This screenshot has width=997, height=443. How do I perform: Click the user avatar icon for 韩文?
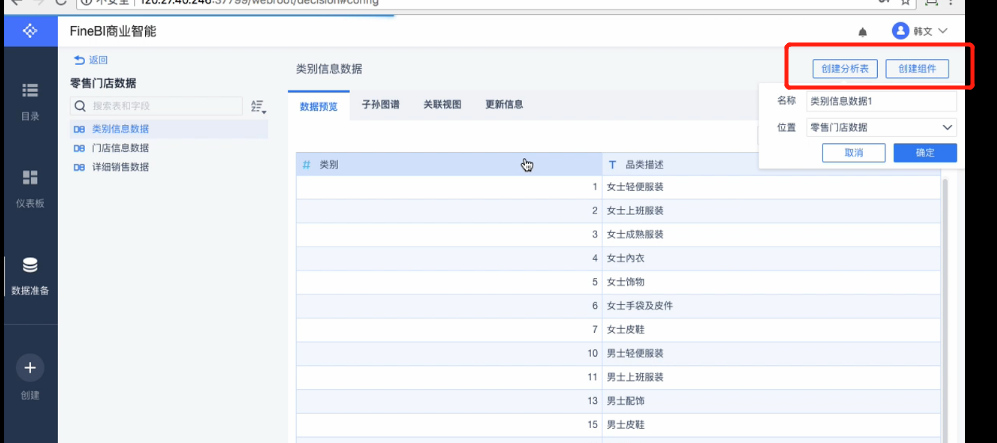pyautogui.click(x=900, y=31)
